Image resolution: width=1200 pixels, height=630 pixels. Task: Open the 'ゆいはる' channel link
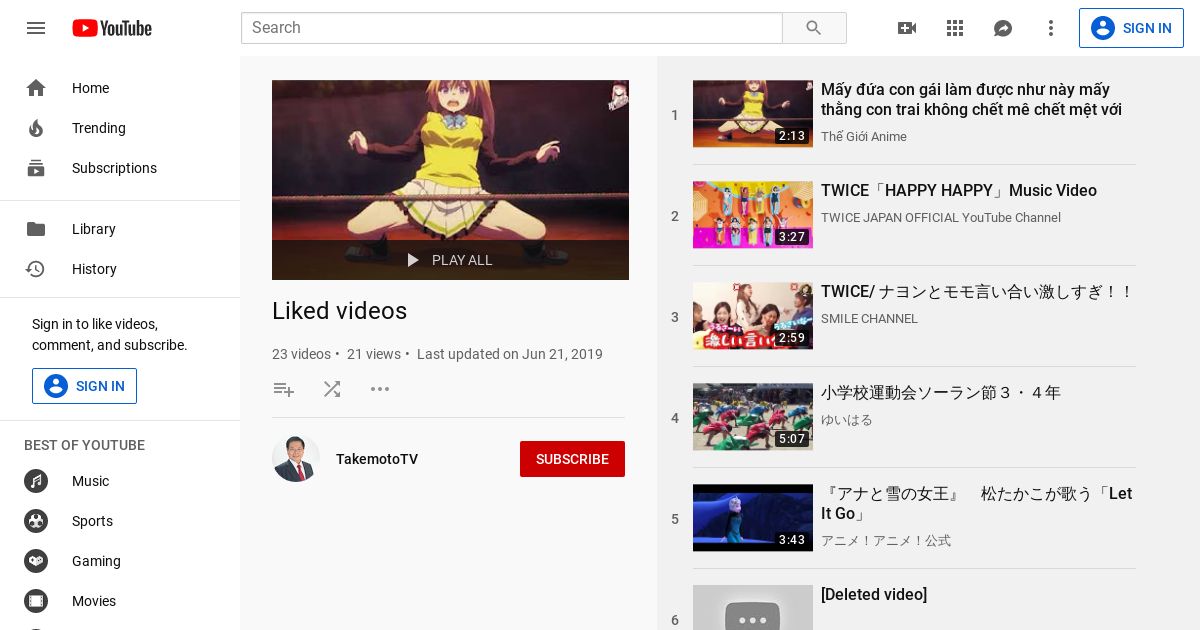tap(847, 420)
